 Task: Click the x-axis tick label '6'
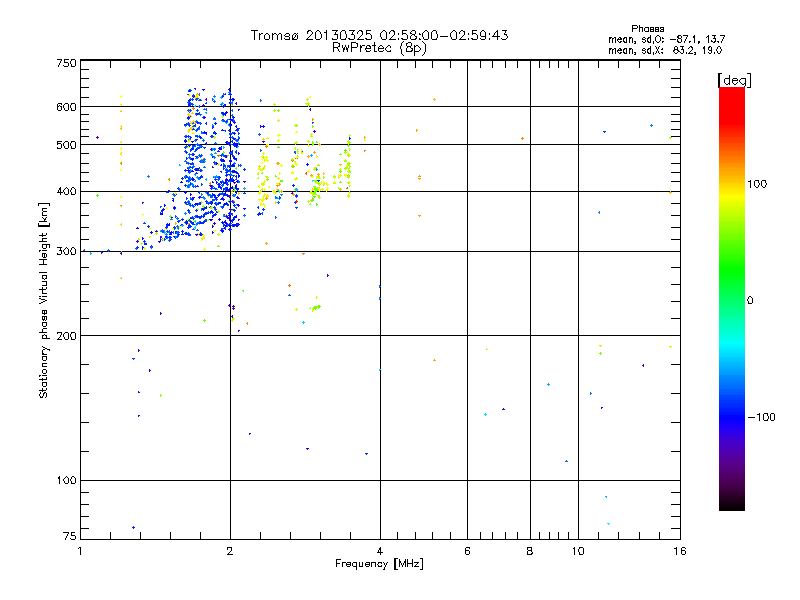pyautogui.click(x=467, y=551)
